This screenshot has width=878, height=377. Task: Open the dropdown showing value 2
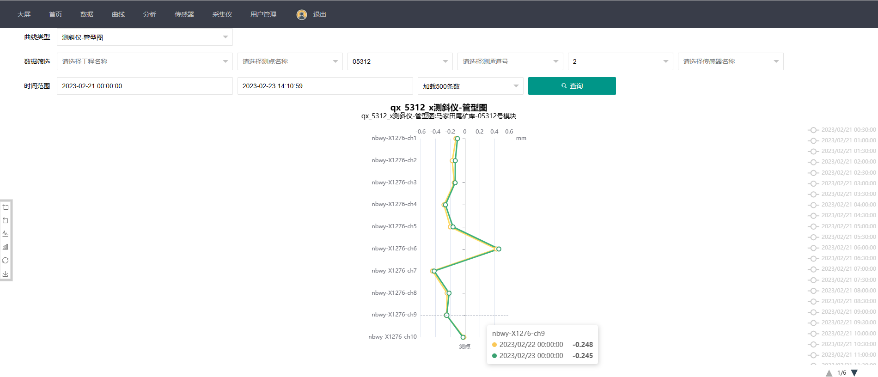click(x=620, y=61)
